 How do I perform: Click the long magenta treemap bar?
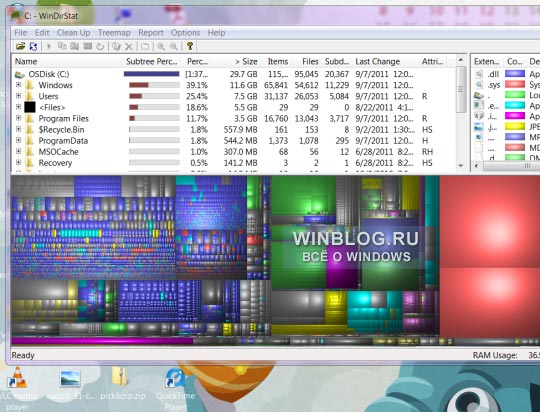pyautogui.click(x=102, y=341)
